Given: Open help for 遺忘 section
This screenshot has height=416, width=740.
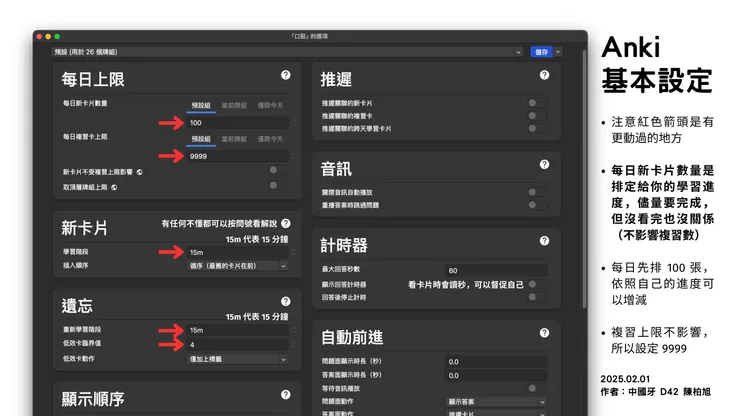Looking at the screenshot, I should click(x=286, y=301).
